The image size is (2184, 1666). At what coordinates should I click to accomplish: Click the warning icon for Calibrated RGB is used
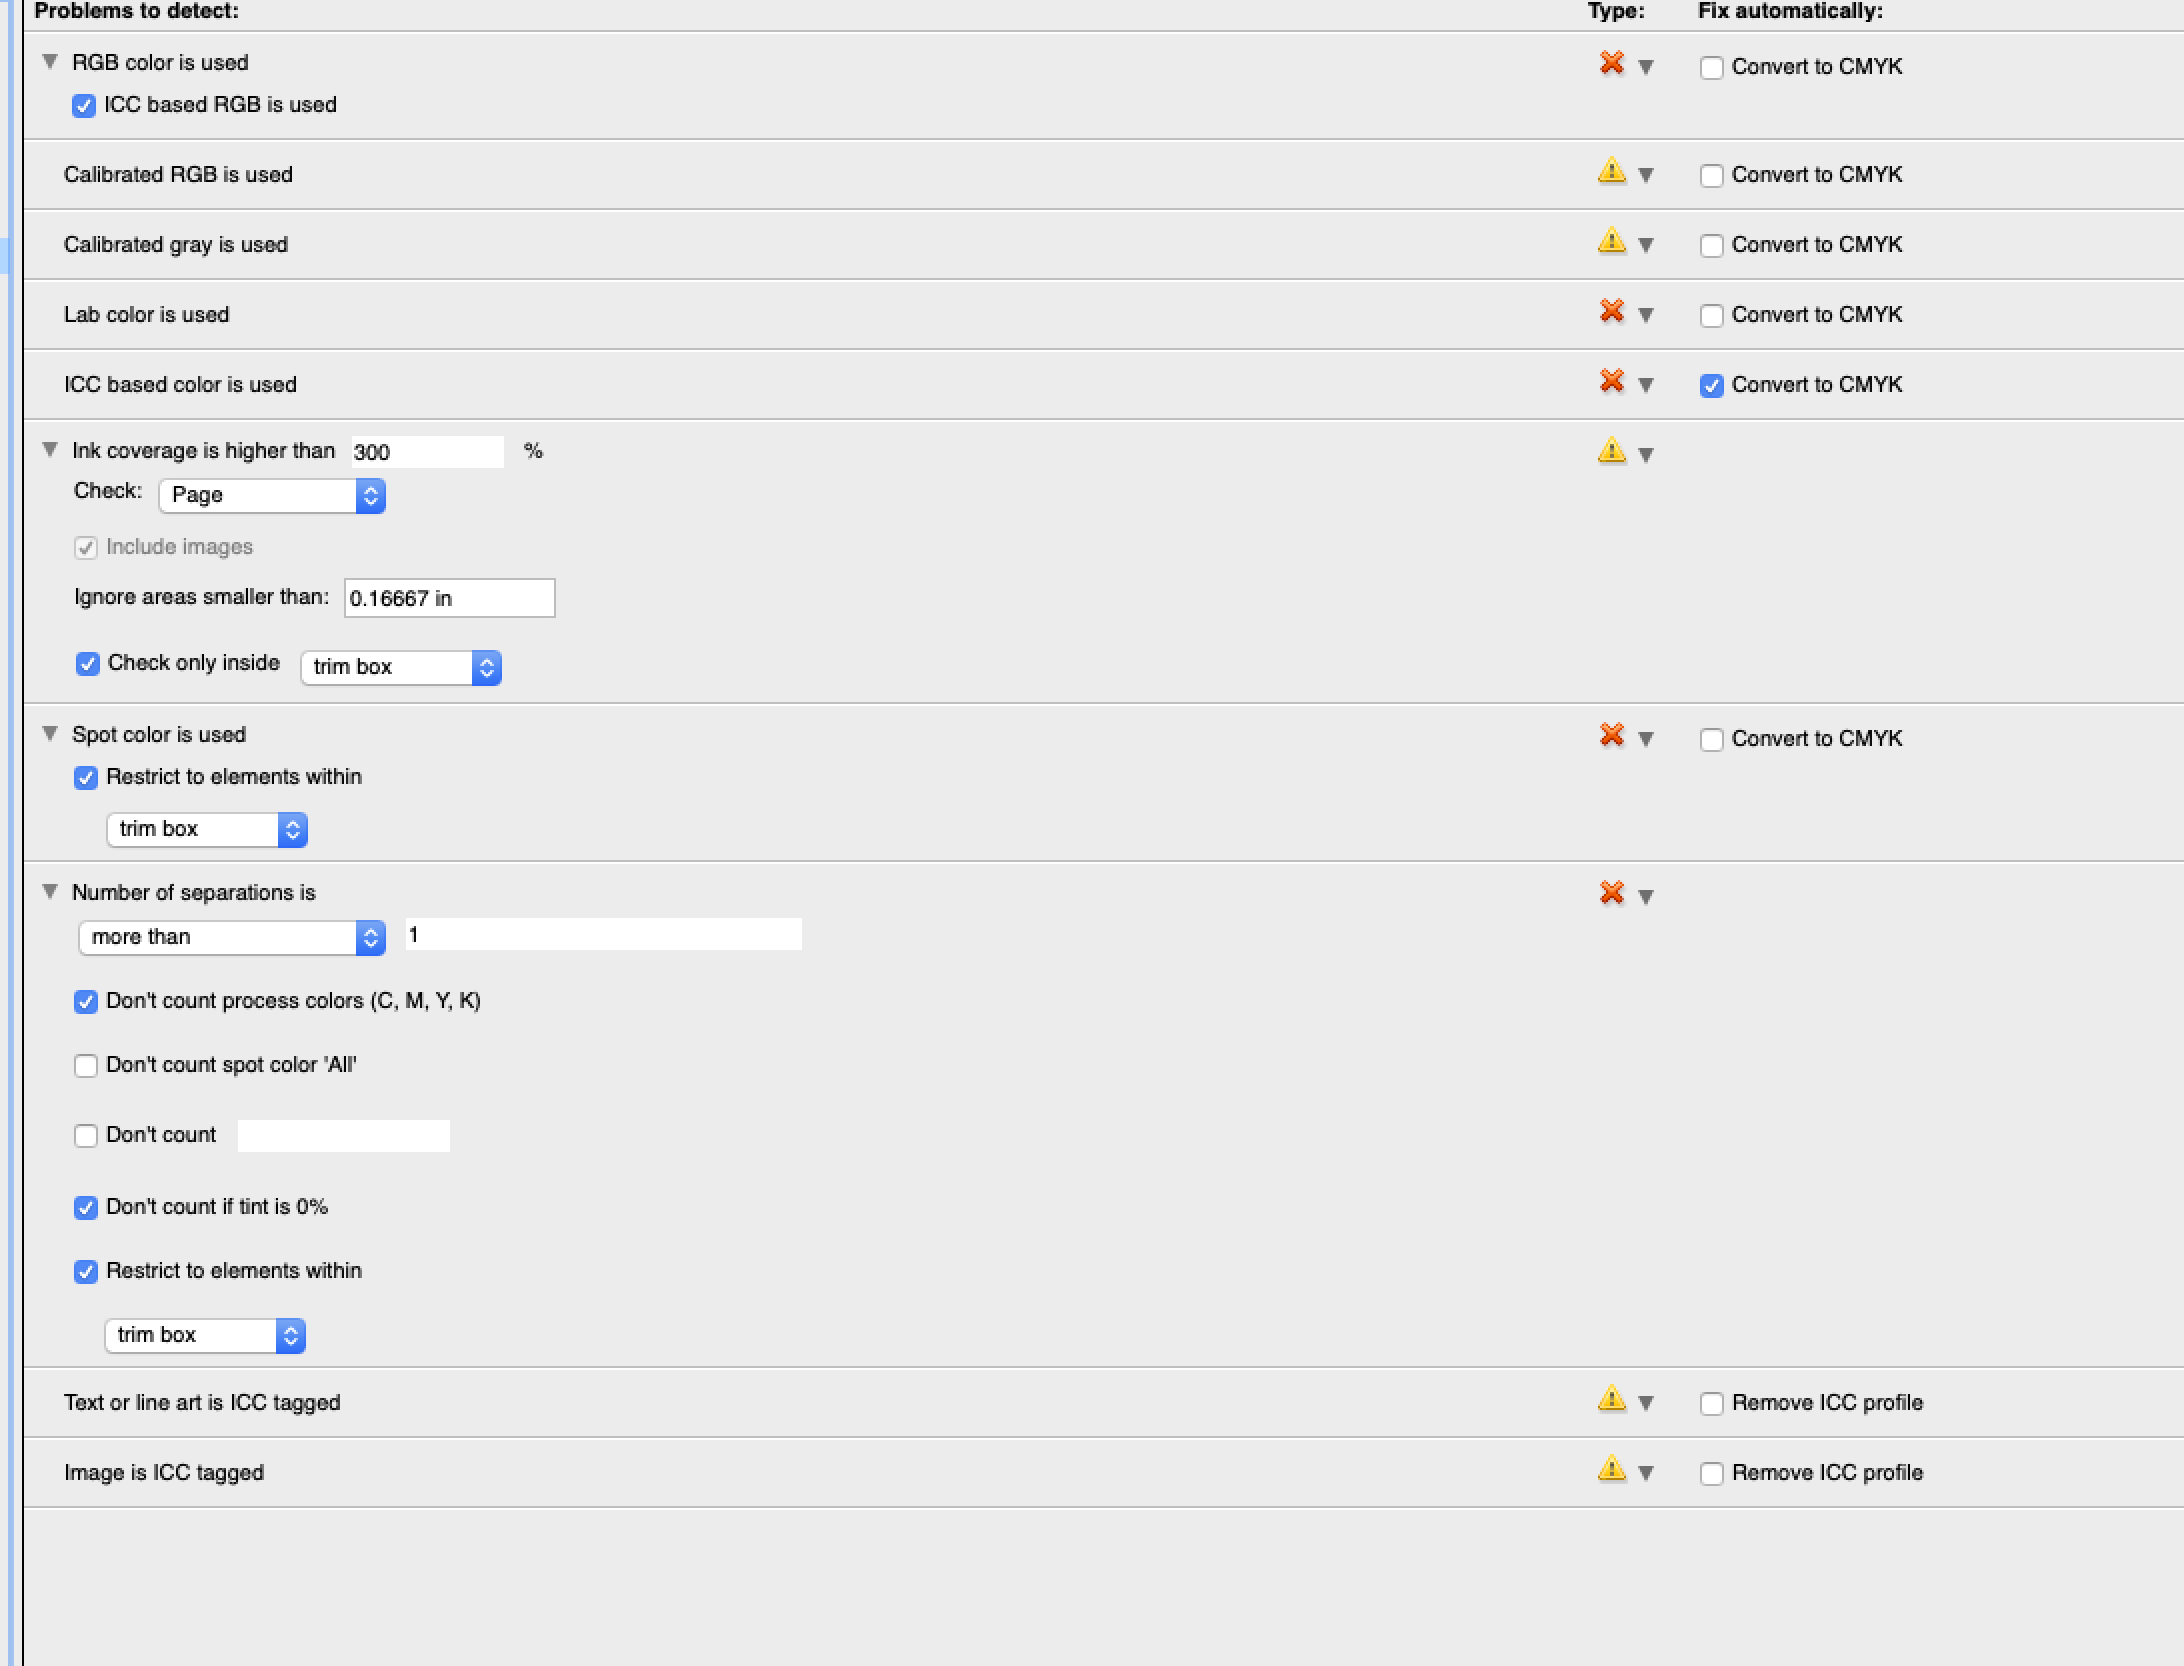(x=1611, y=171)
